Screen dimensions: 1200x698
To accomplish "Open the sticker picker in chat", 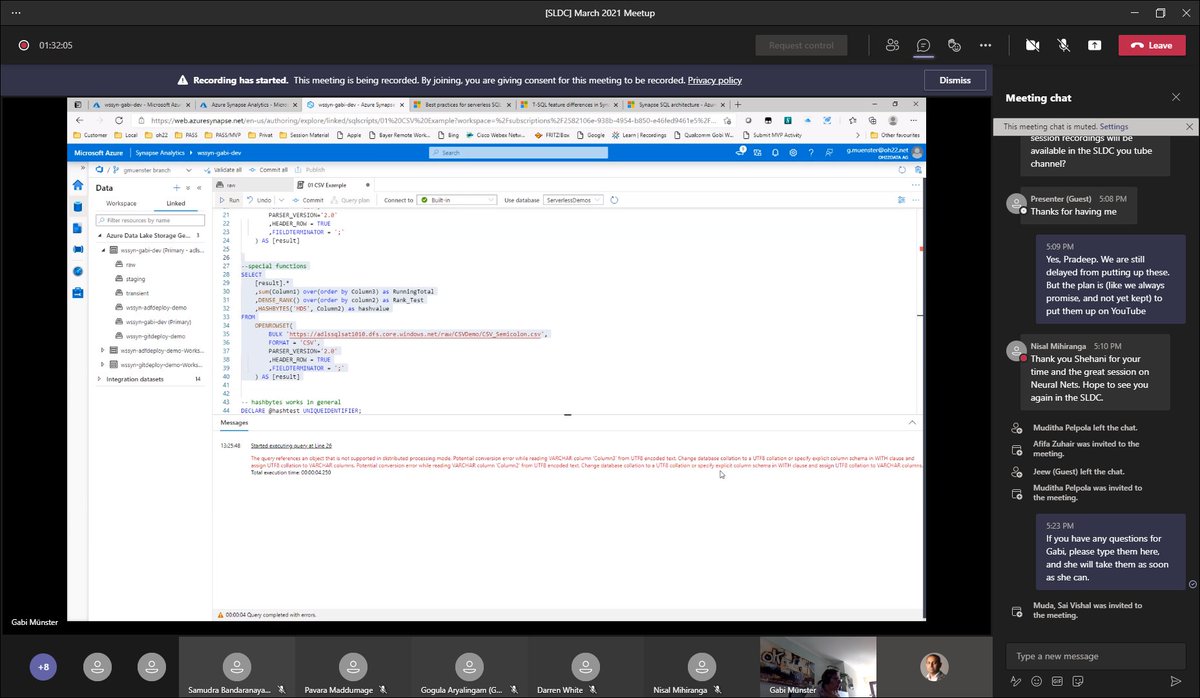I will 1078,681.
